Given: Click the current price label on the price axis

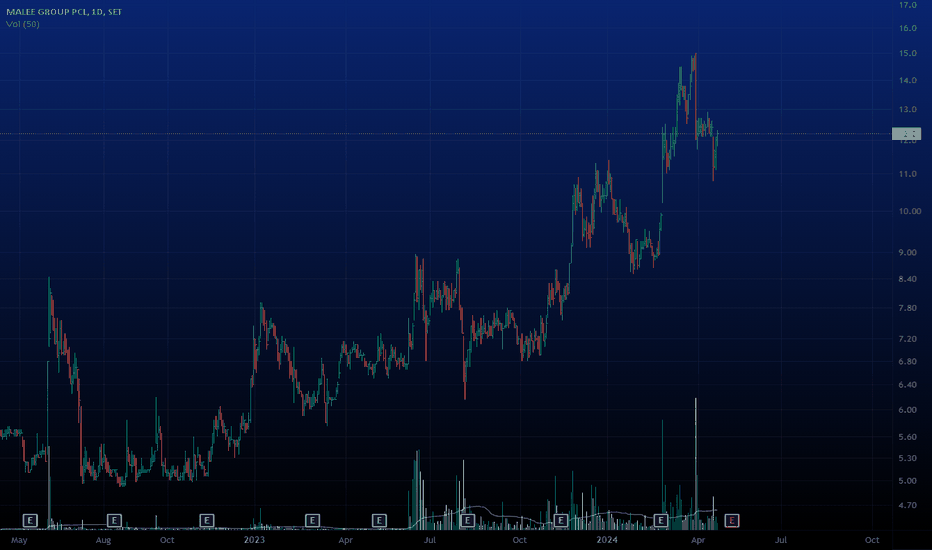Looking at the screenshot, I should click(906, 134).
